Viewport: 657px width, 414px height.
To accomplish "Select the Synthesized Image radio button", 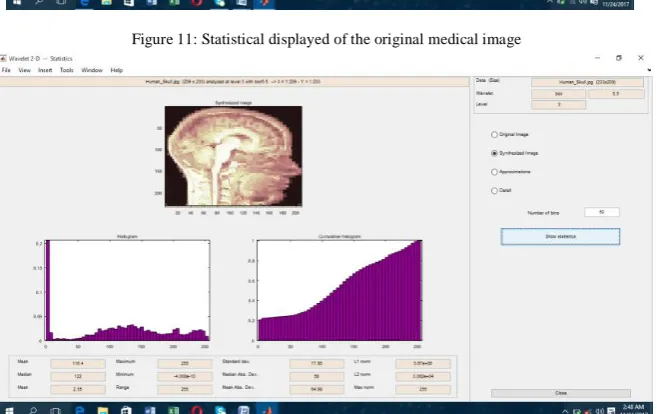I will click(494, 153).
